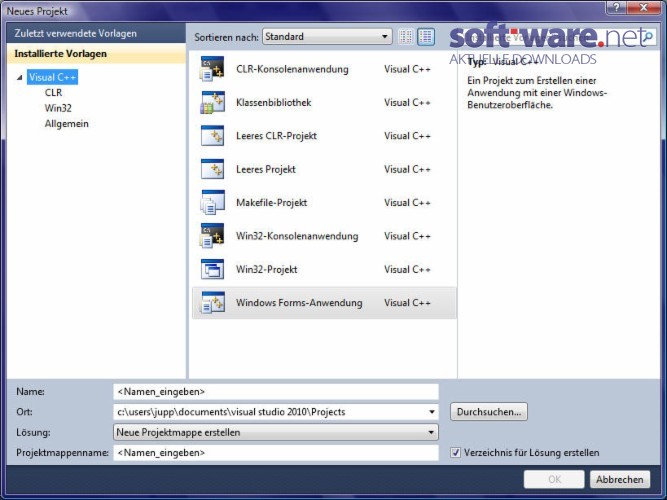Viewport: 667px width, 500px height.
Task: Select the CLR-Konsolenanwendung label
Action: coord(292,69)
